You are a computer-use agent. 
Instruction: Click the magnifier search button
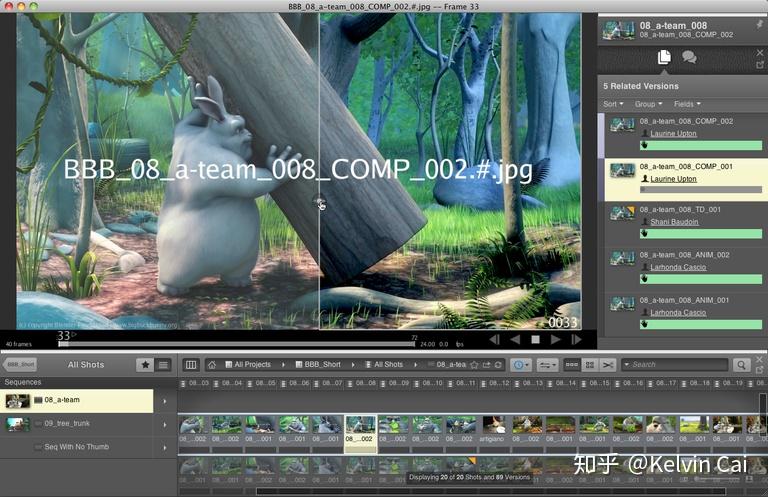coord(741,365)
